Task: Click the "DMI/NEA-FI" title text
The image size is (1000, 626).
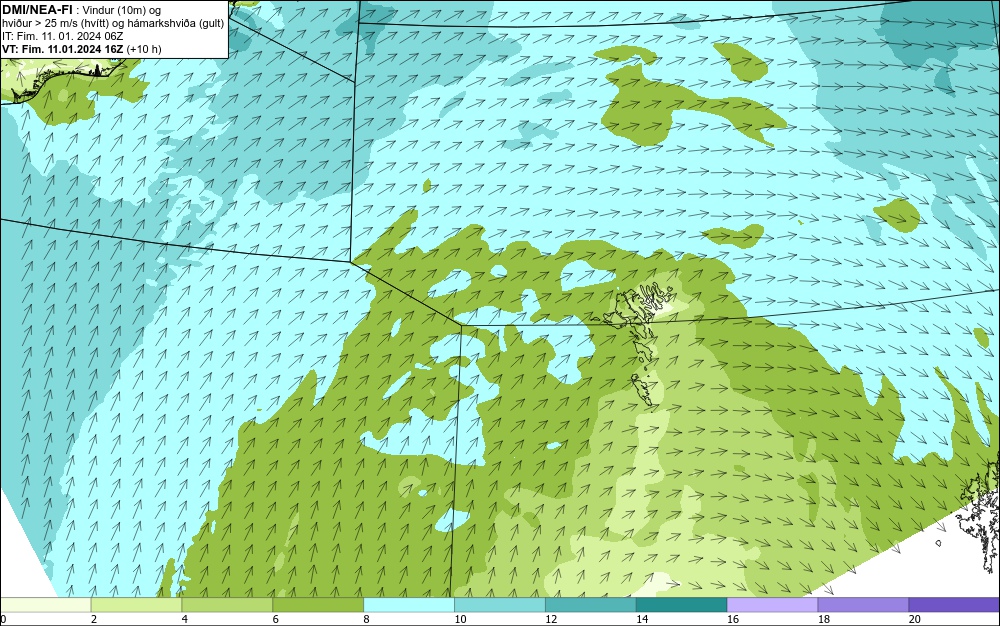Action: click(x=37, y=10)
